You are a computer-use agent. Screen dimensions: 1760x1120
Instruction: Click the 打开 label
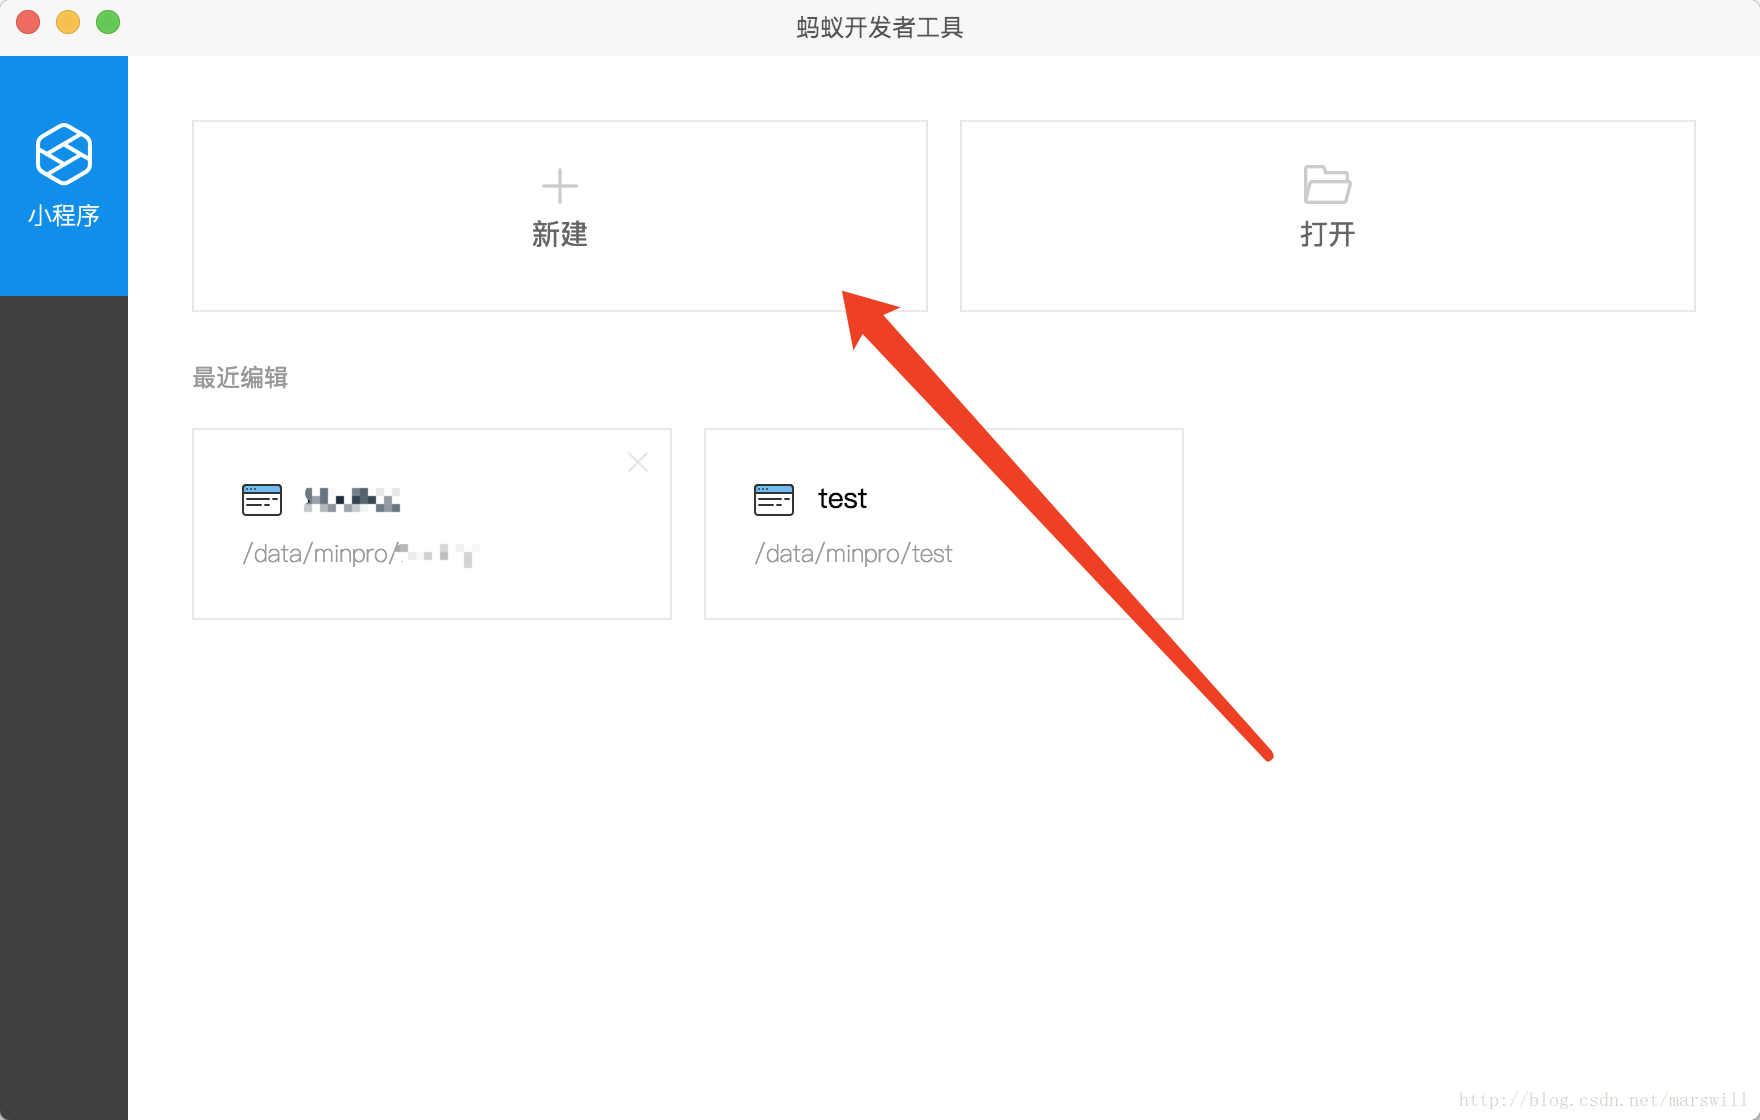[1327, 234]
